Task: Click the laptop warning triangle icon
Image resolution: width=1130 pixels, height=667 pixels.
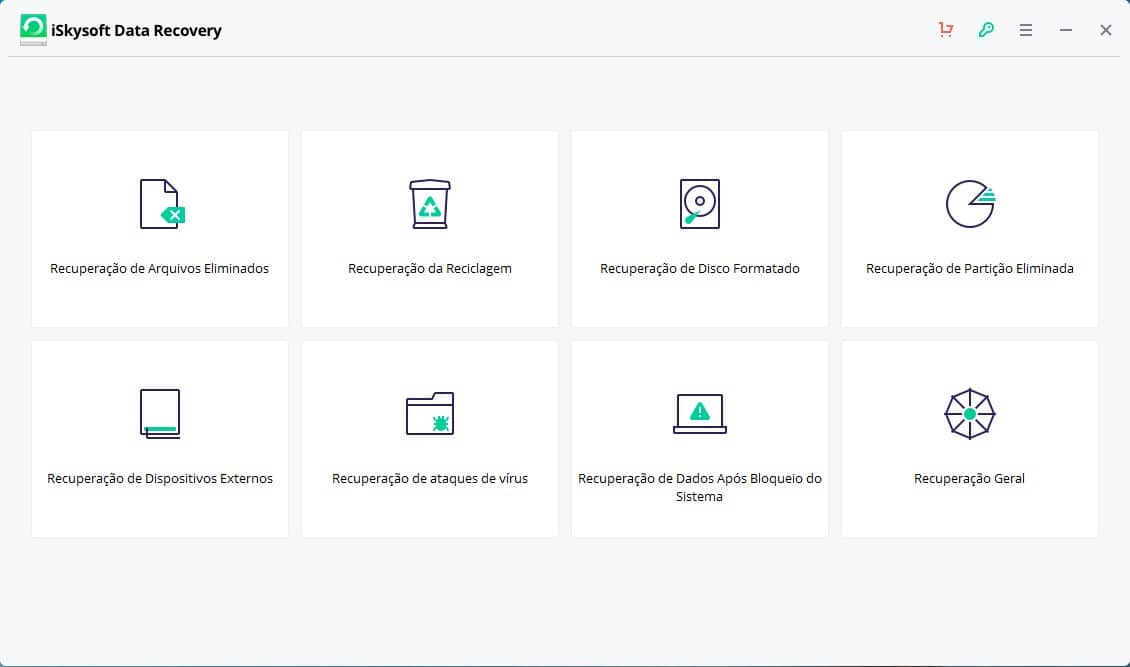Action: pos(700,413)
